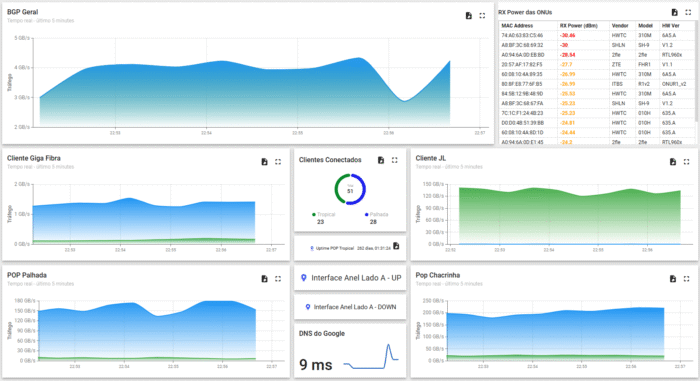Maximize the Pop Chacrinha panel

(x=686, y=279)
